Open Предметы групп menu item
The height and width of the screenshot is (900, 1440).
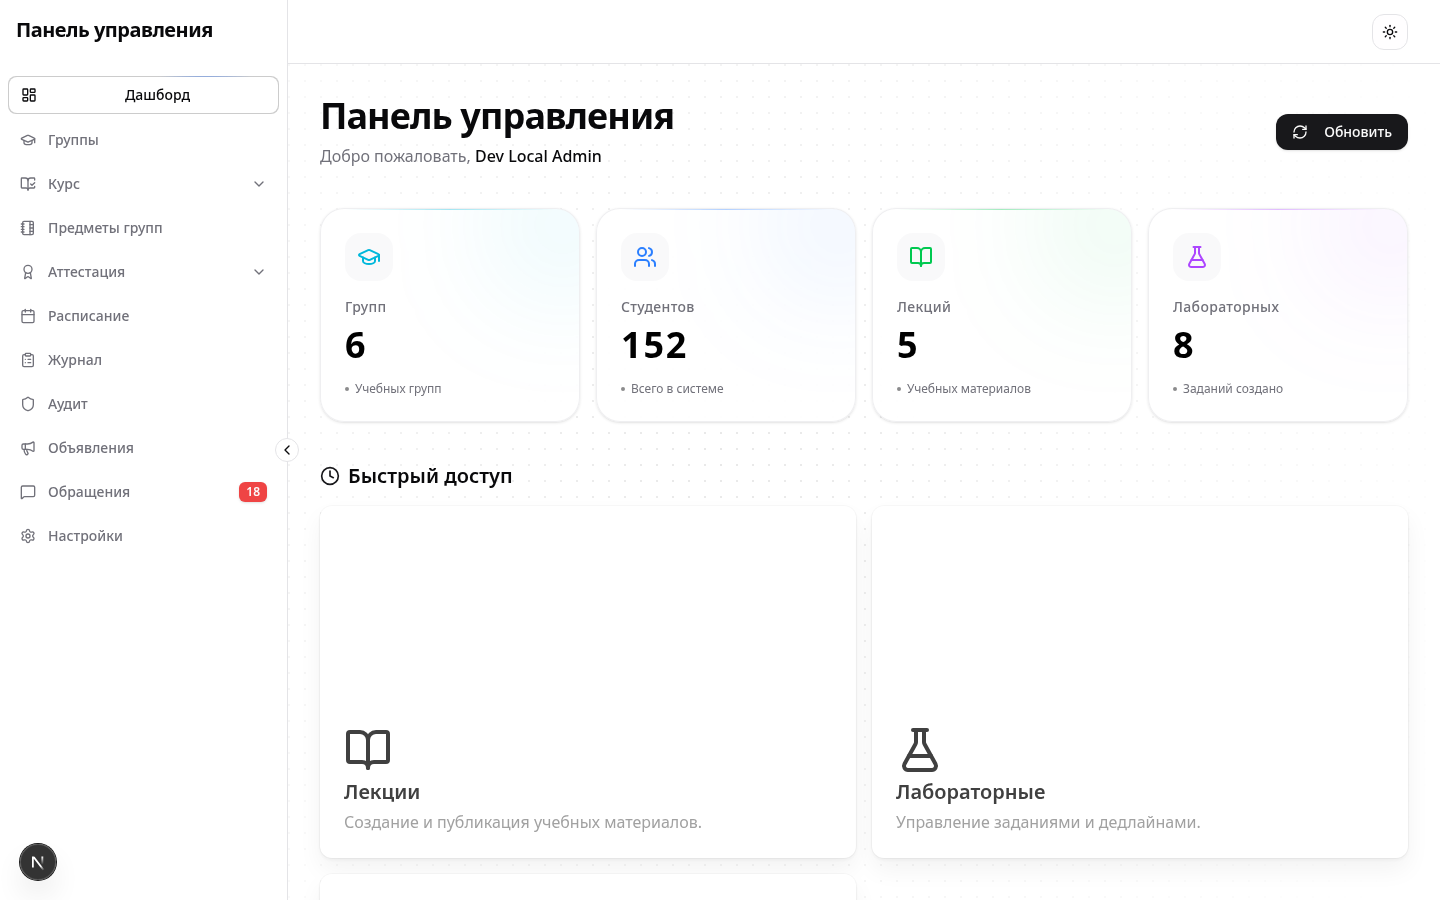143,228
